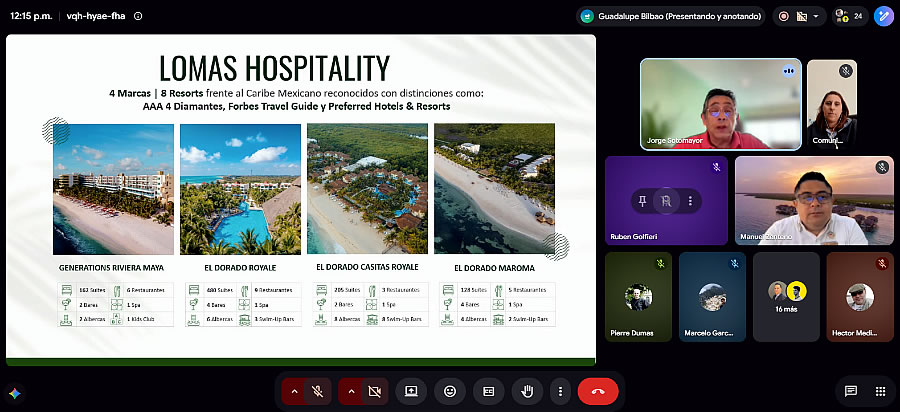This screenshot has height=412, width=900.
Task: Click muted mic icon on Comuni tile
Action: (845, 71)
